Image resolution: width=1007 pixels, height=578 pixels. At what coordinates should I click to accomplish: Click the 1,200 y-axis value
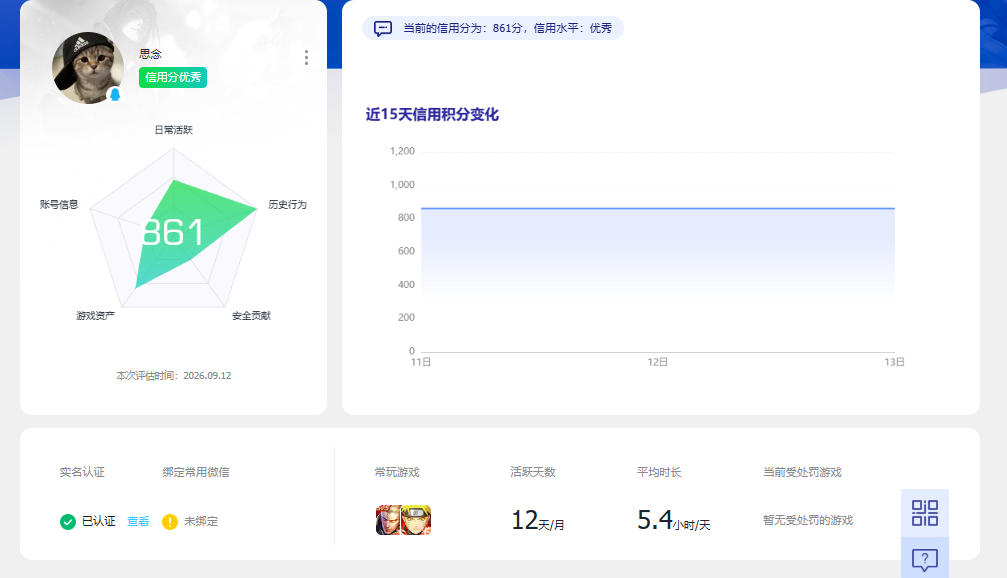pyautogui.click(x=403, y=152)
